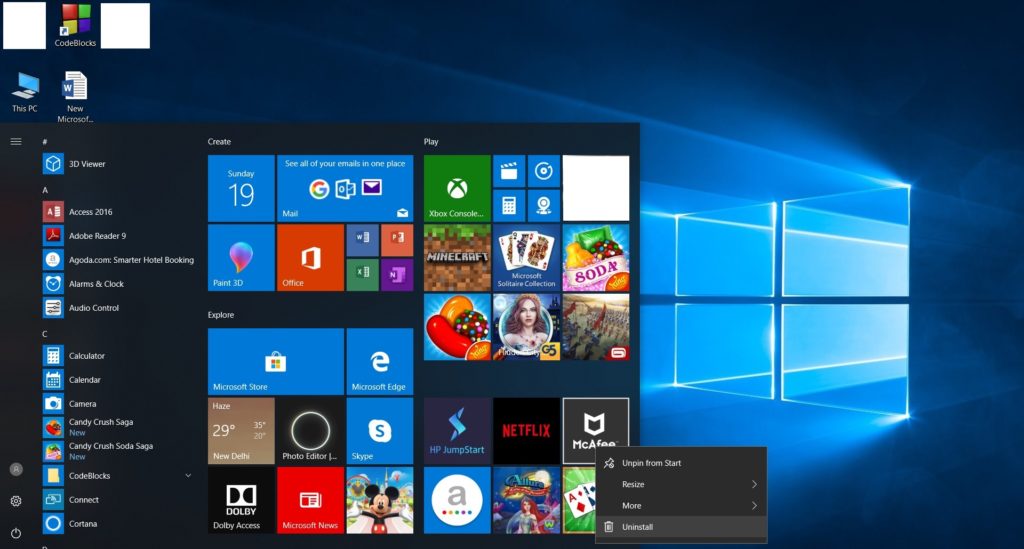This screenshot has height=549, width=1024.
Task: Open the HP JumpStart tile
Action: pyautogui.click(x=457, y=431)
